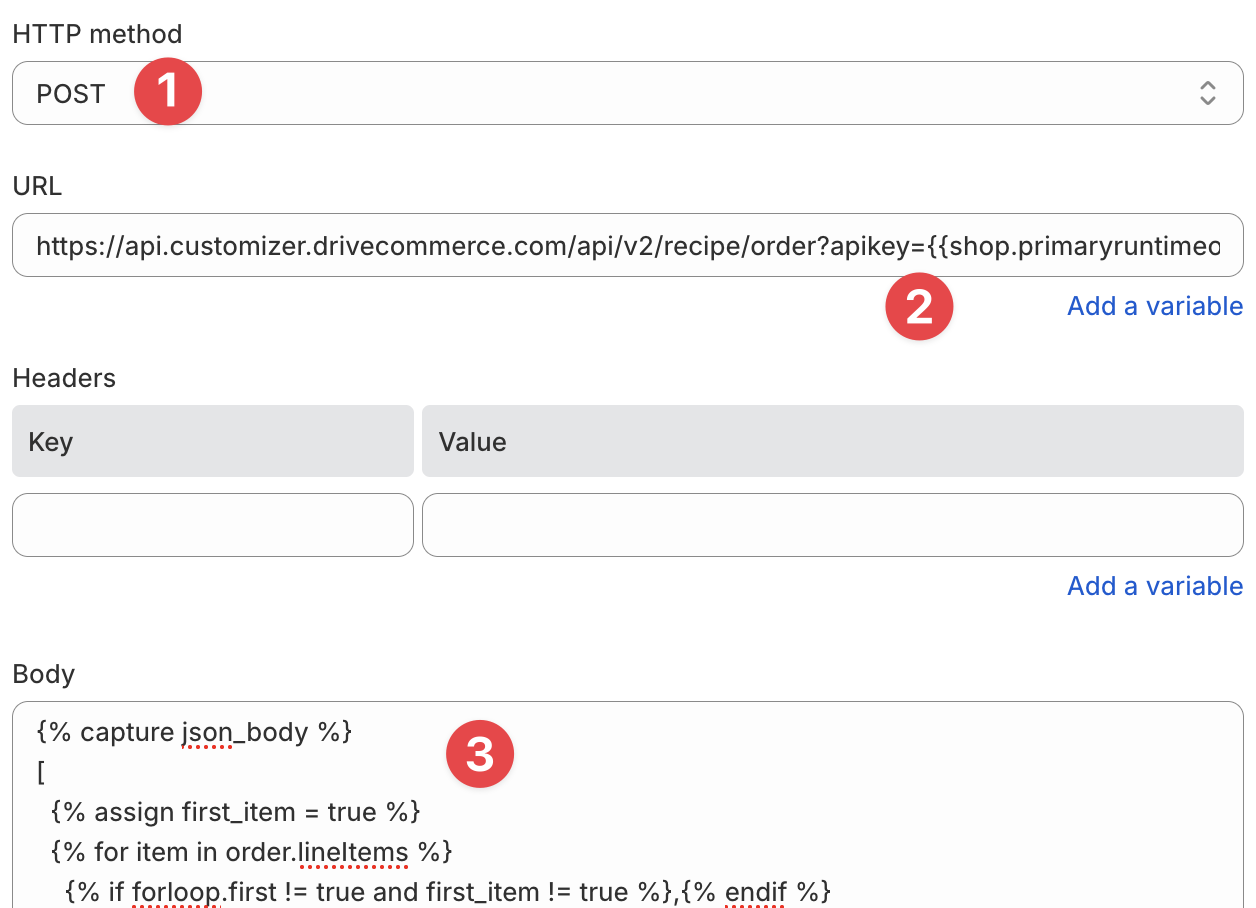
Task: Click the empty header Key input
Action: click(212, 525)
